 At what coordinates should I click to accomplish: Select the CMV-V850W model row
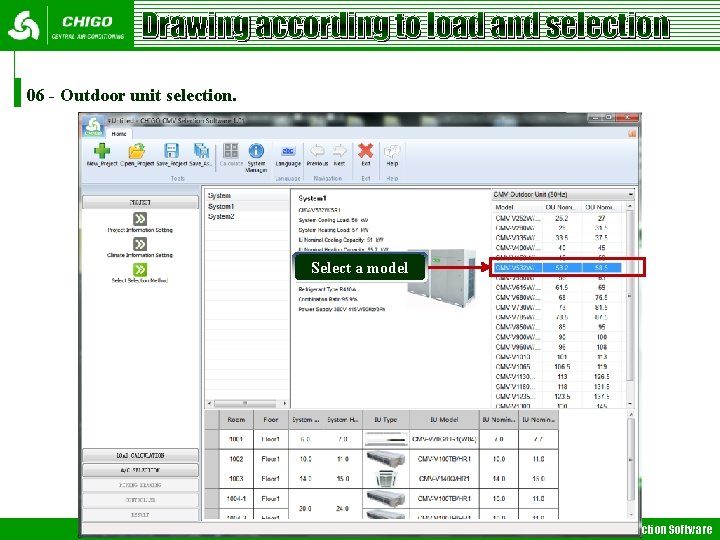(x=558, y=327)
